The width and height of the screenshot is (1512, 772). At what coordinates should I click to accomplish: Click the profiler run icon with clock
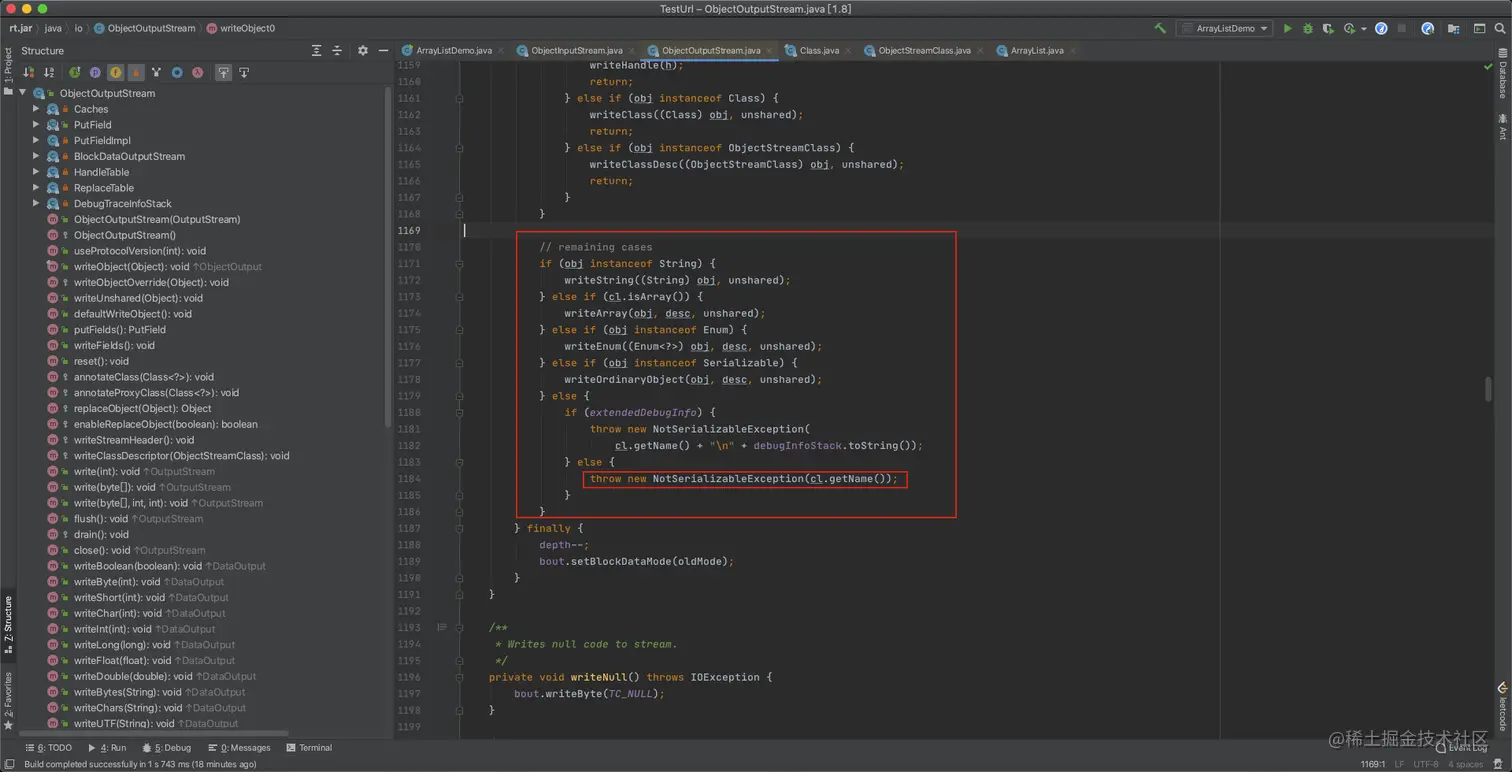coord(1349,29)
